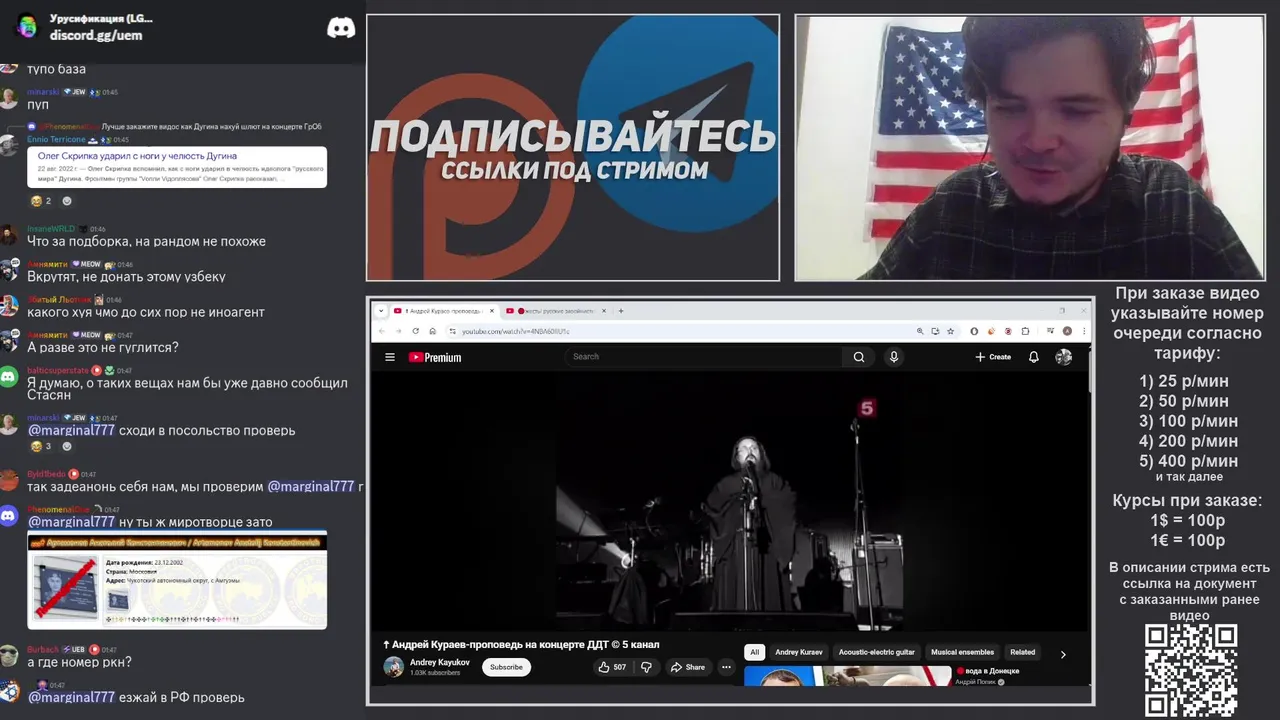
Task: Click the message Что за подборка
Action: 146,241
